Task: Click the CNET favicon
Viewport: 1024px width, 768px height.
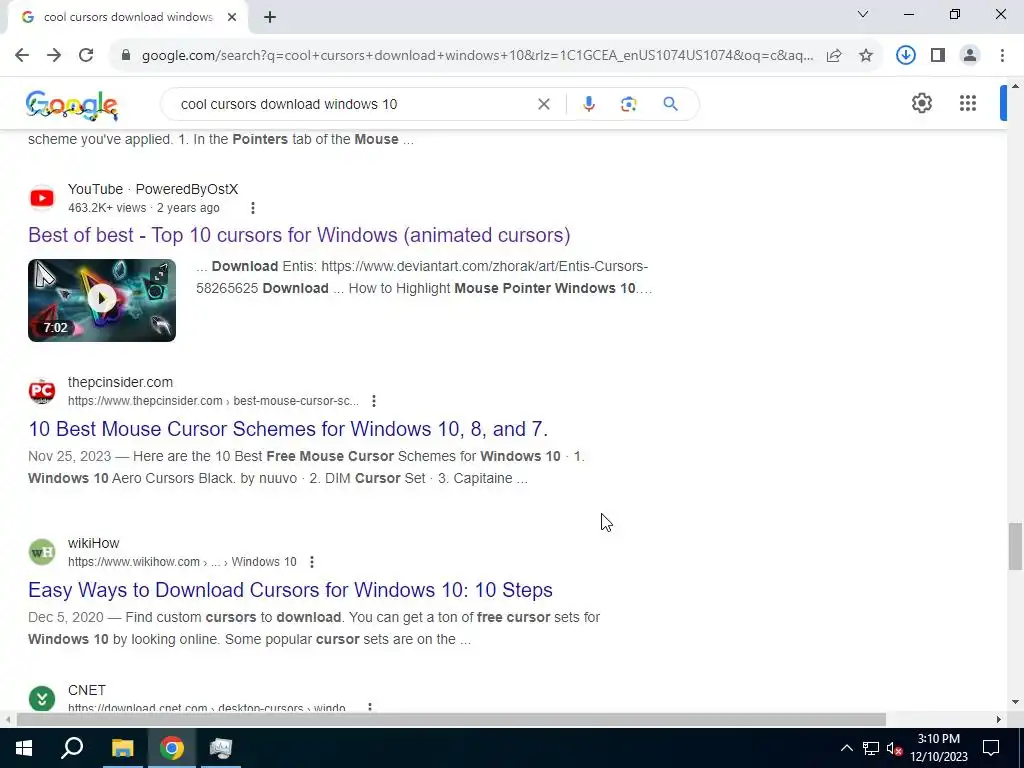Action: [x=42, y=699]
